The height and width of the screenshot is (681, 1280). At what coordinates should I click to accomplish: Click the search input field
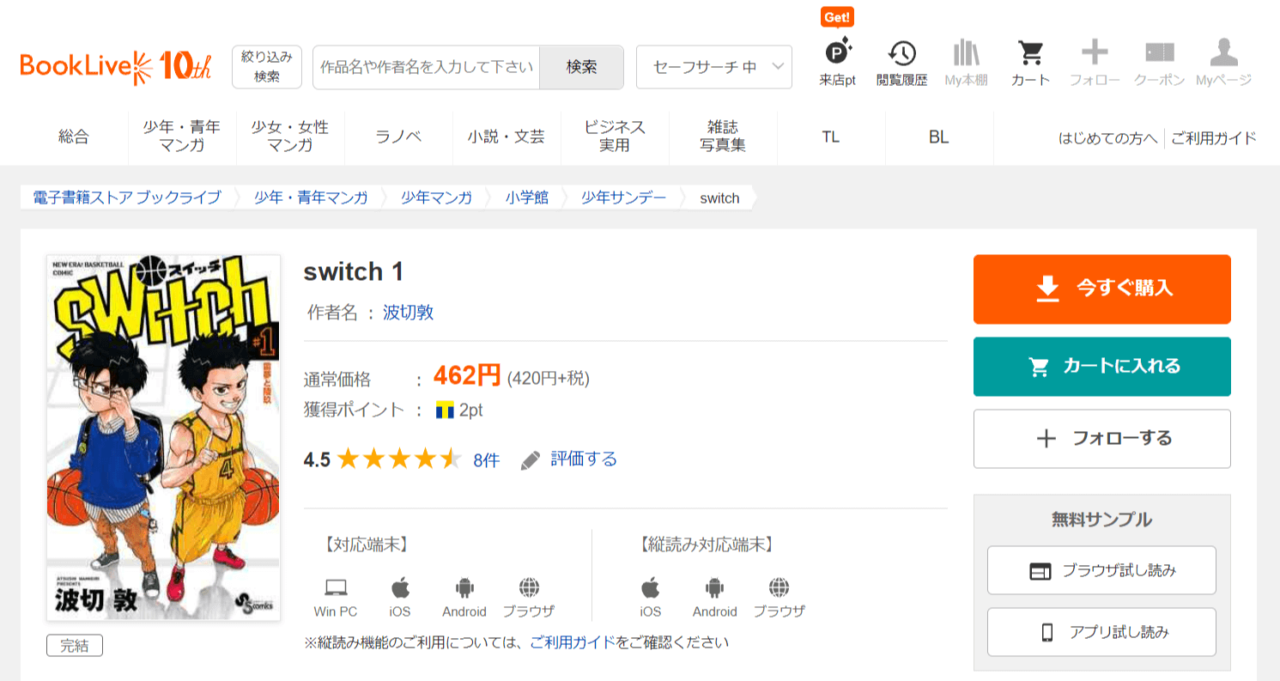tap(426, 67)
